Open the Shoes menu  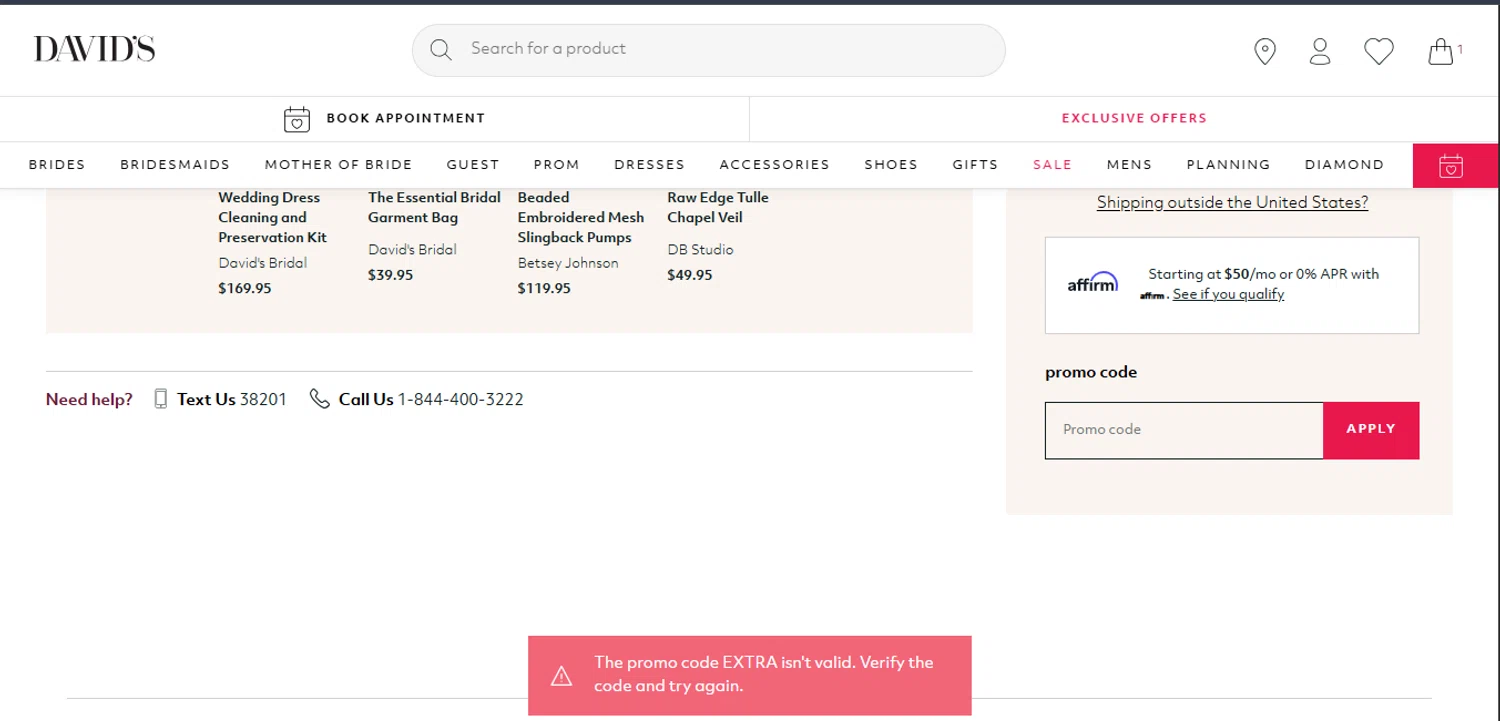891,165
